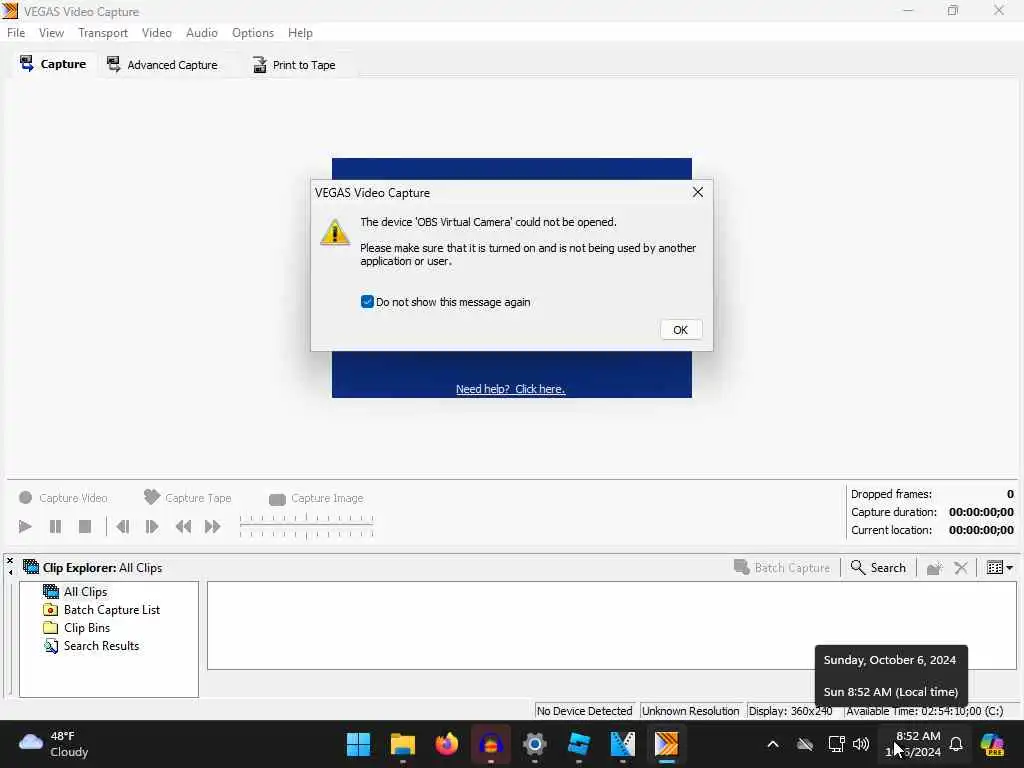Click the Capture Video button
Screen dimensions: 1024x768
(x=63, y=498)
